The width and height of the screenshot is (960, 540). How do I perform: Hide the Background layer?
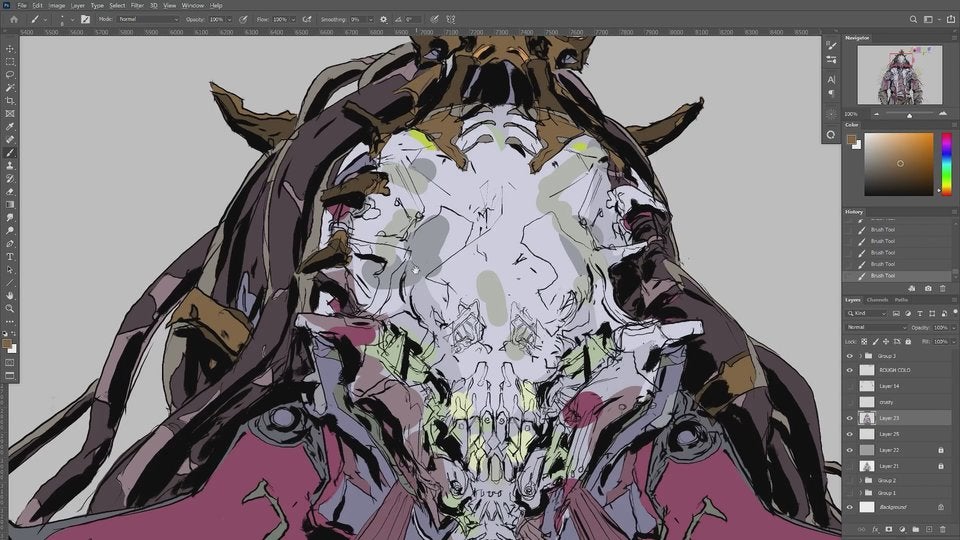coord(849,507)
